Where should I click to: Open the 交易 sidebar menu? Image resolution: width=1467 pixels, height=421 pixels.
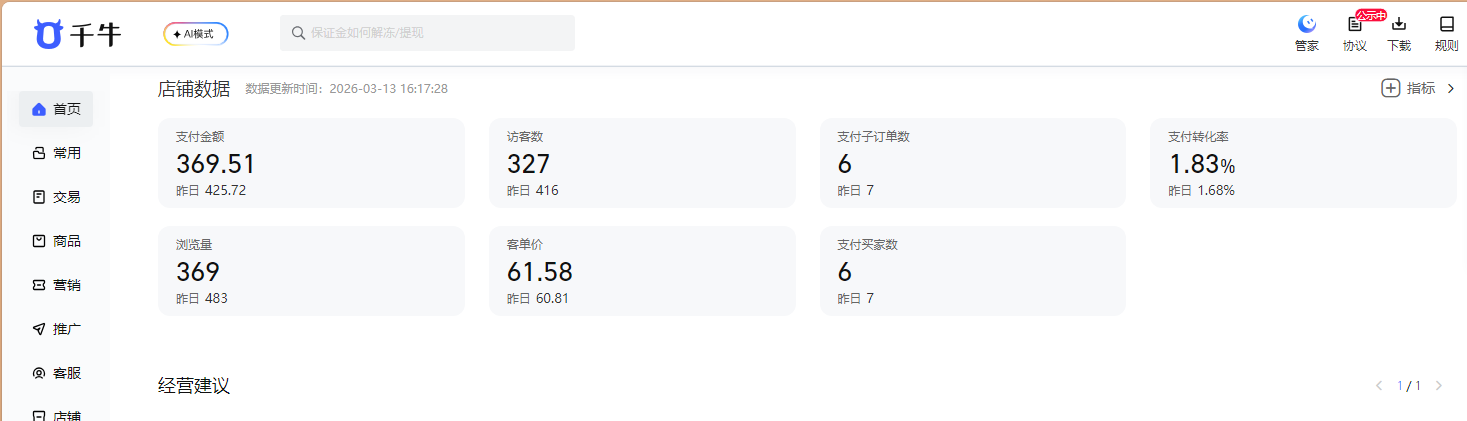click(56, 197)
